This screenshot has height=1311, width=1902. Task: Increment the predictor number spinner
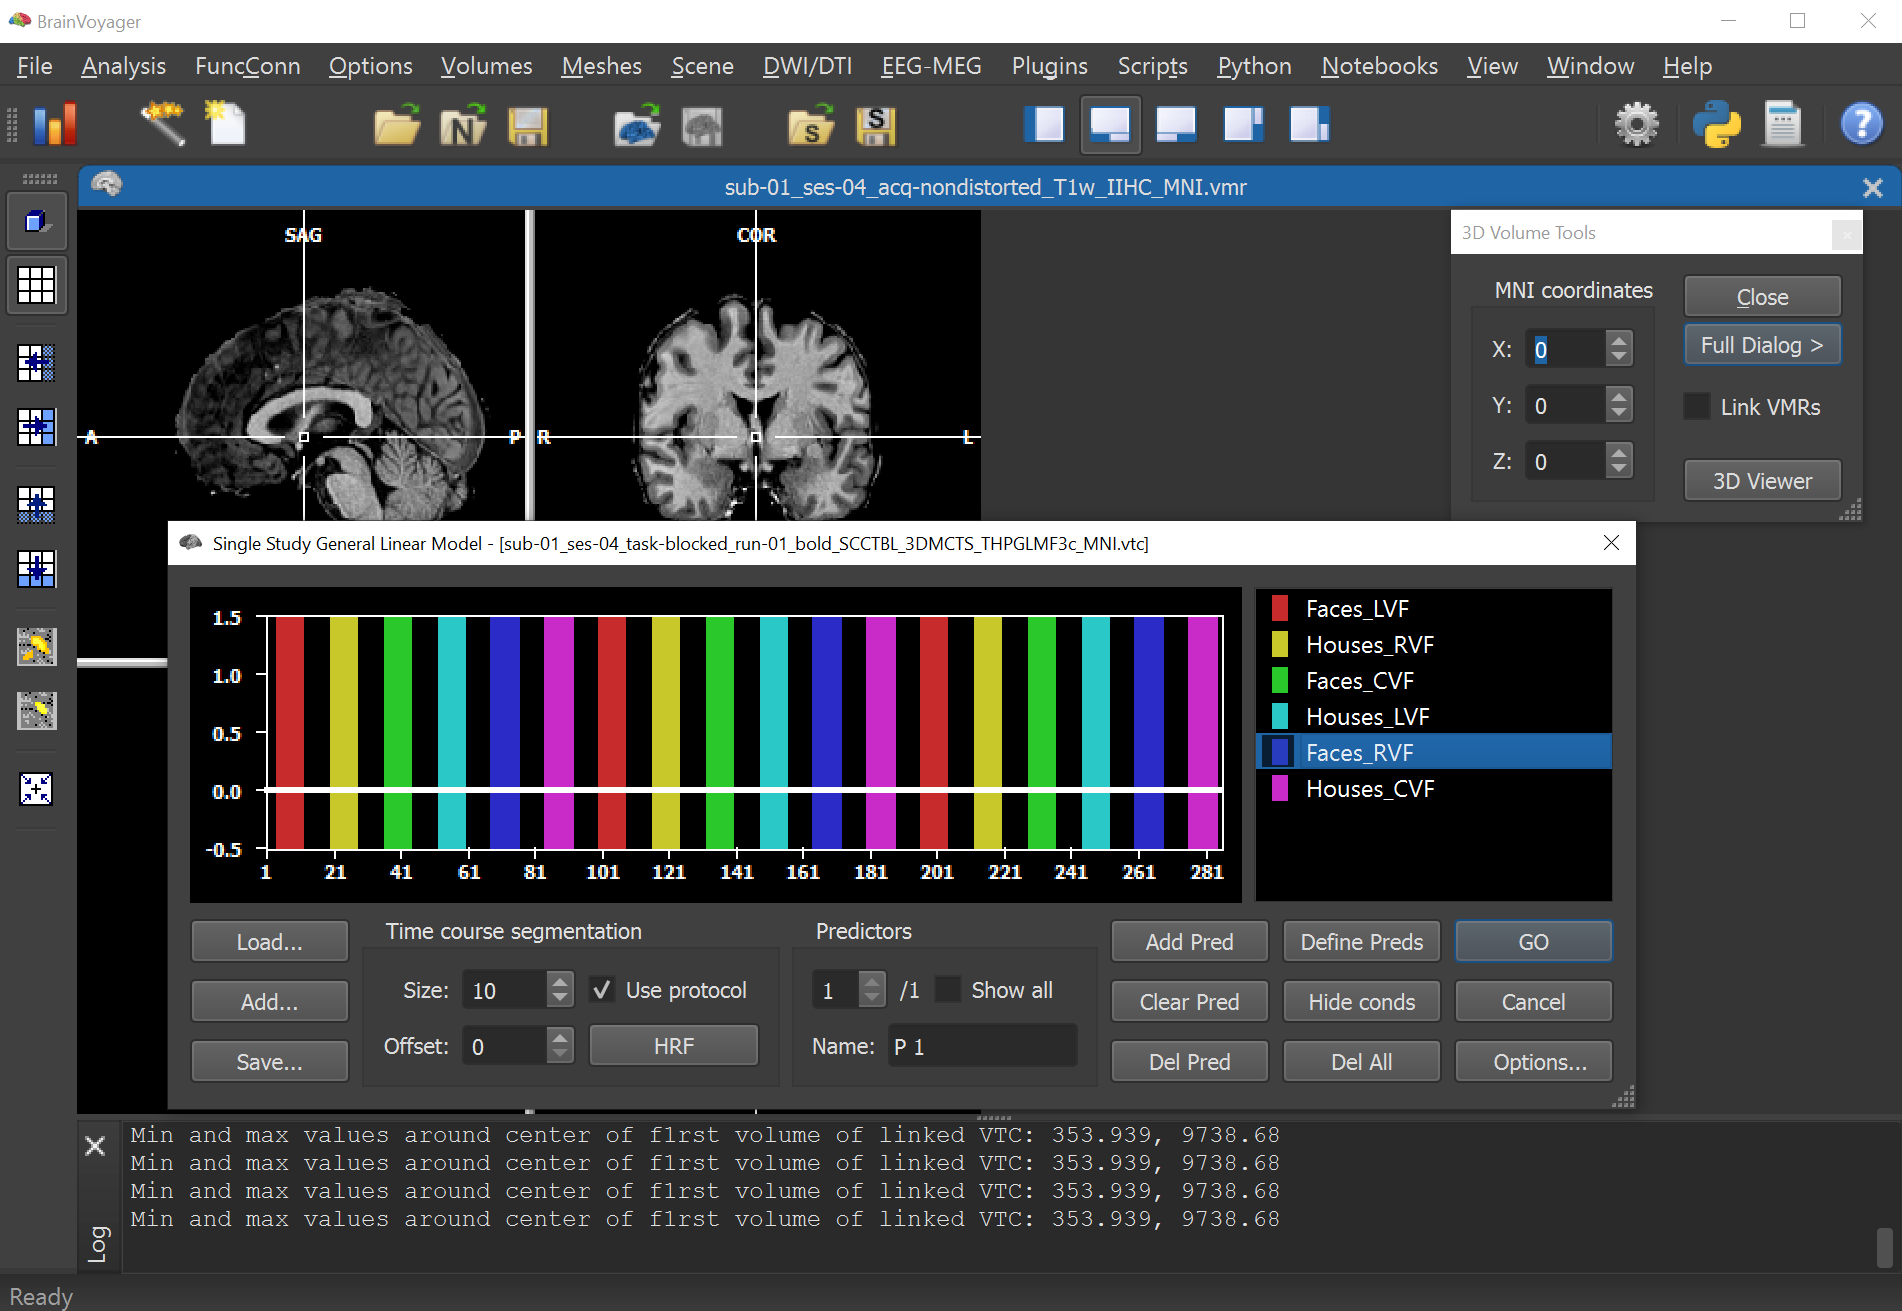pos(872,981)
